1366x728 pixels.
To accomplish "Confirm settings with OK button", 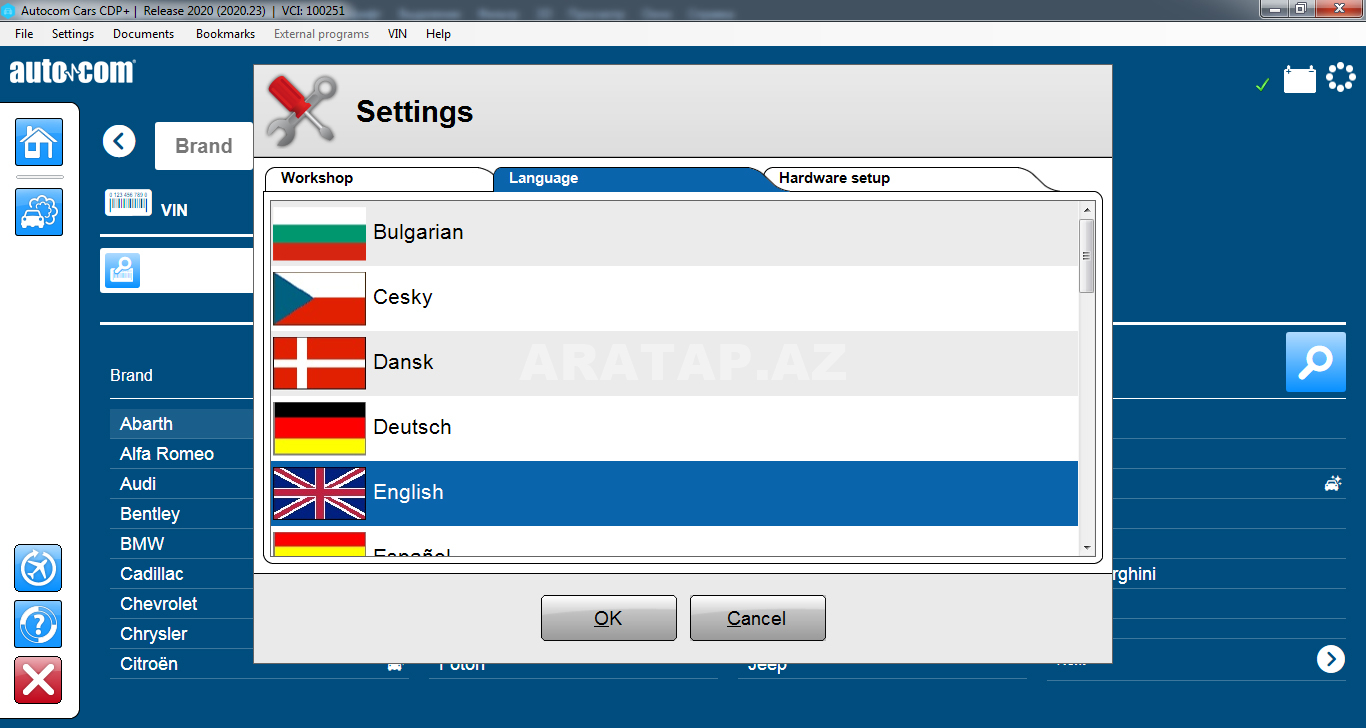I will click(x=608, y=618).
